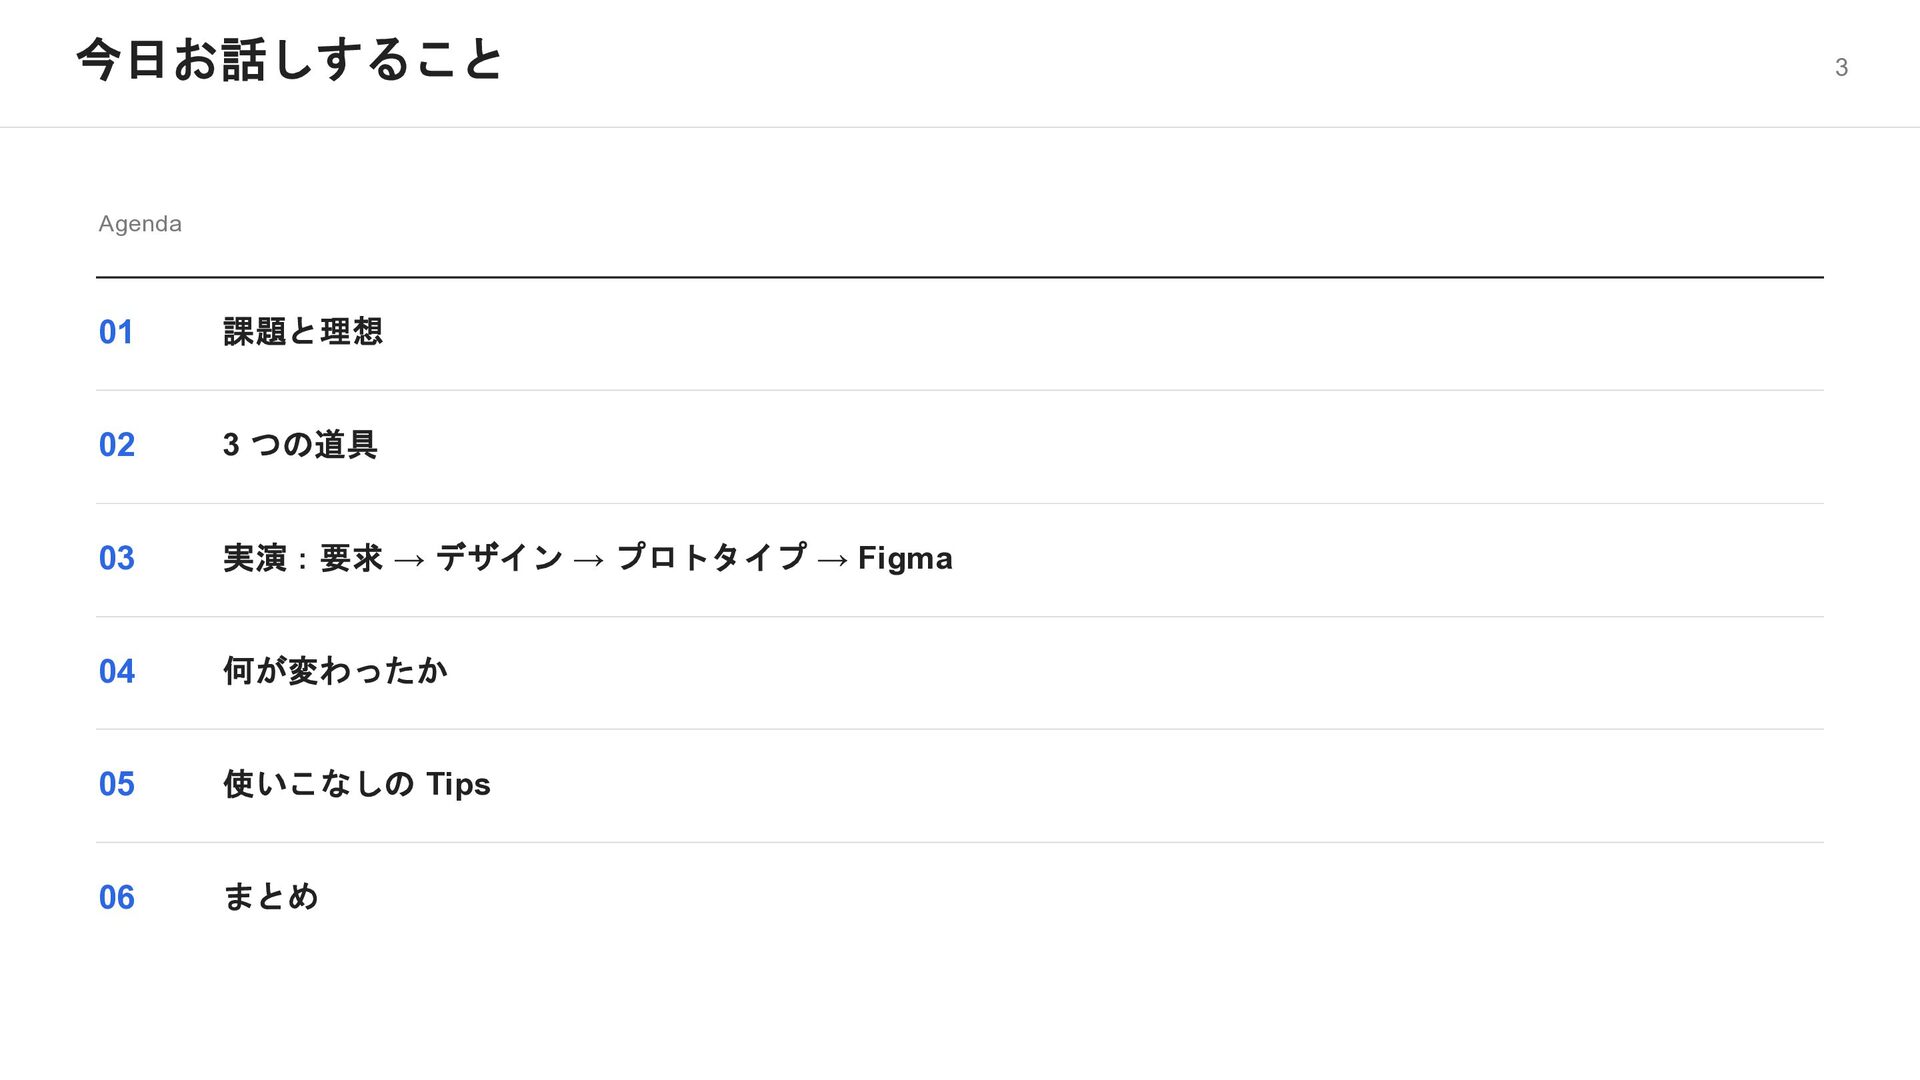Select agenda item 何が変わったか

pyautogui.click(x=335, y=671)
